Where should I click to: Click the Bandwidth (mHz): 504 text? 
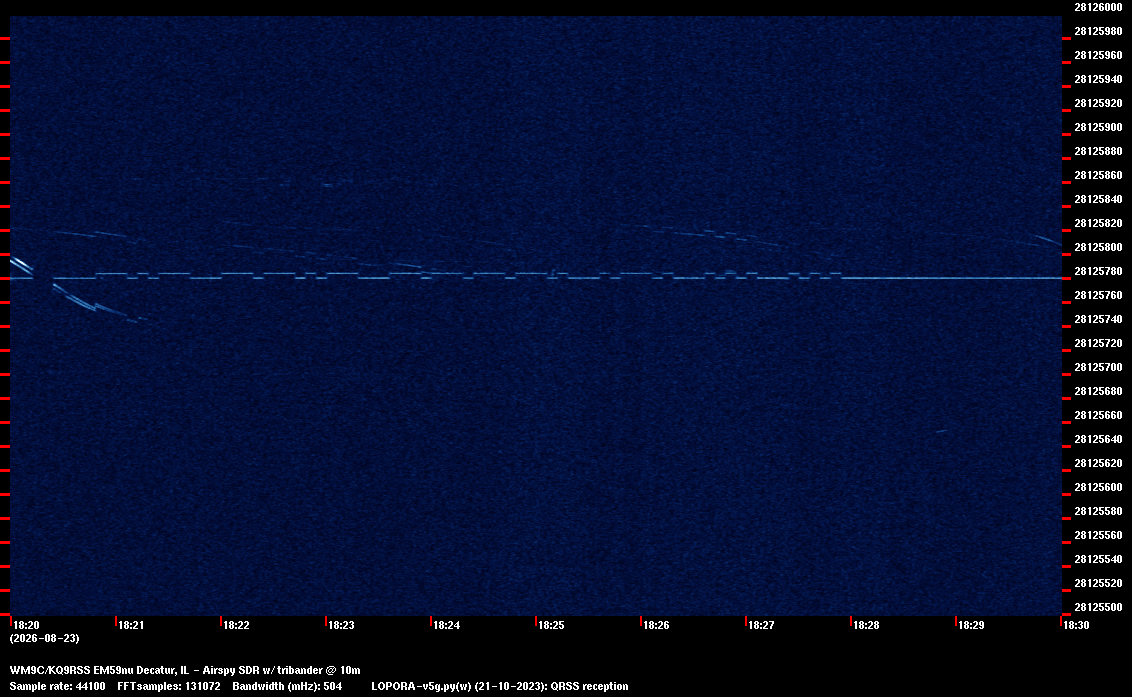click(x=287, y=686)
